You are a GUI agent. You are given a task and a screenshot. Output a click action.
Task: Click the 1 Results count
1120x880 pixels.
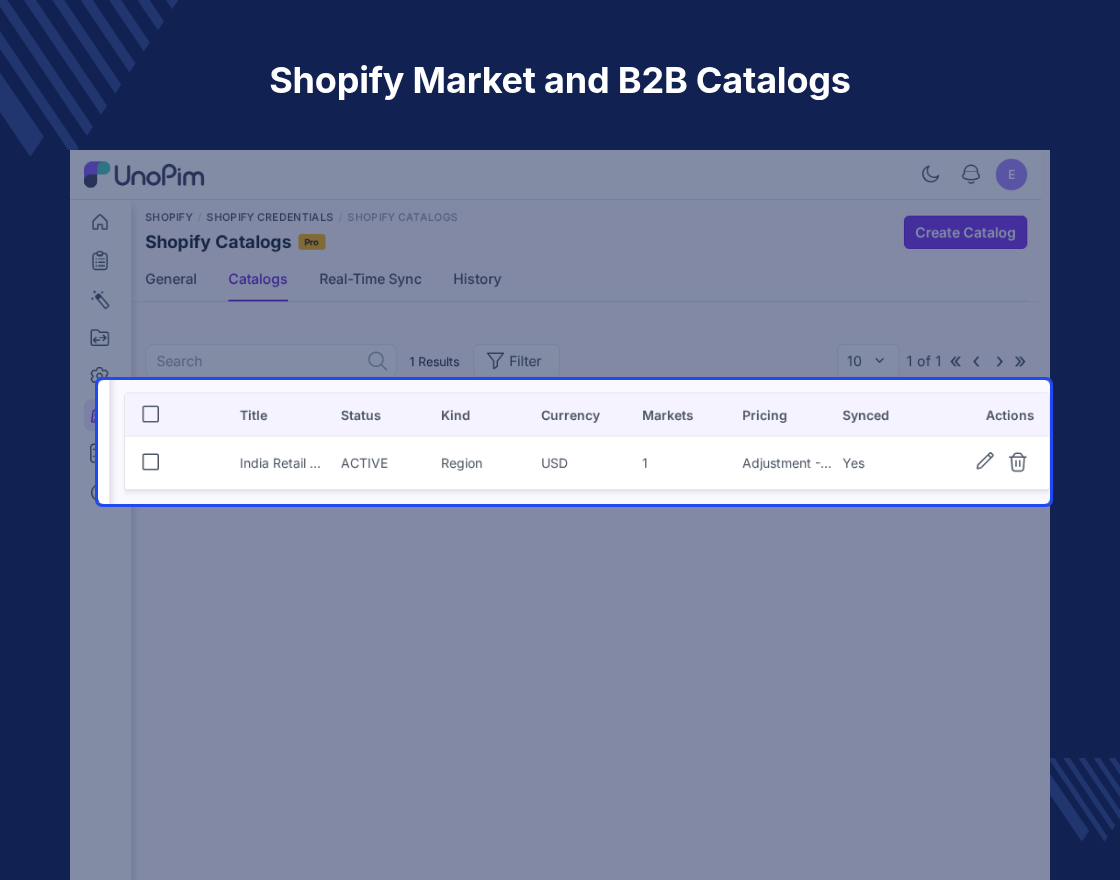point(434,362)
